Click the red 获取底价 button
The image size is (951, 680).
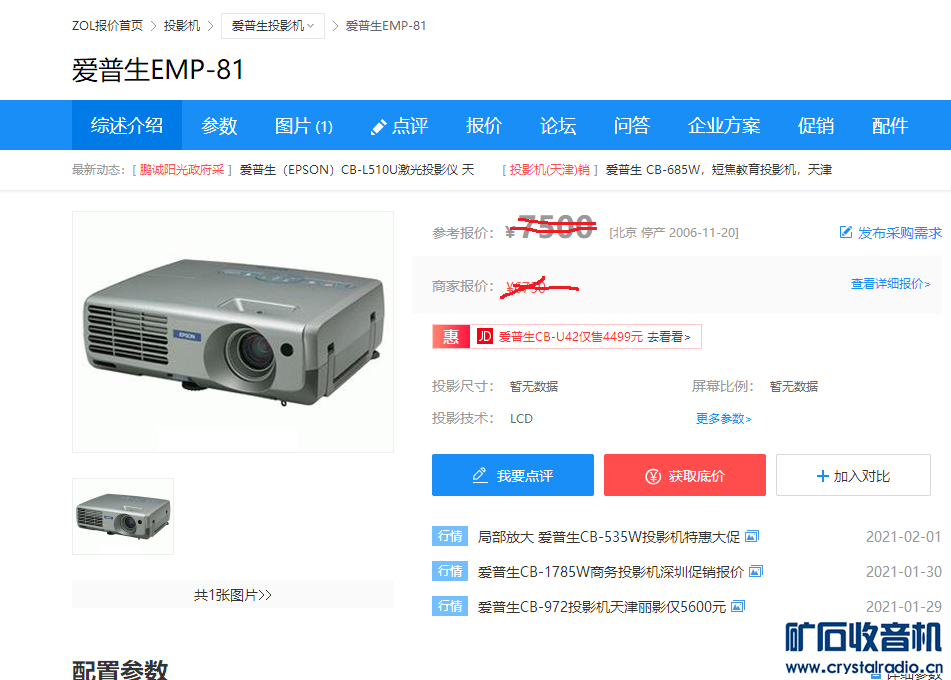click(685, 476)
